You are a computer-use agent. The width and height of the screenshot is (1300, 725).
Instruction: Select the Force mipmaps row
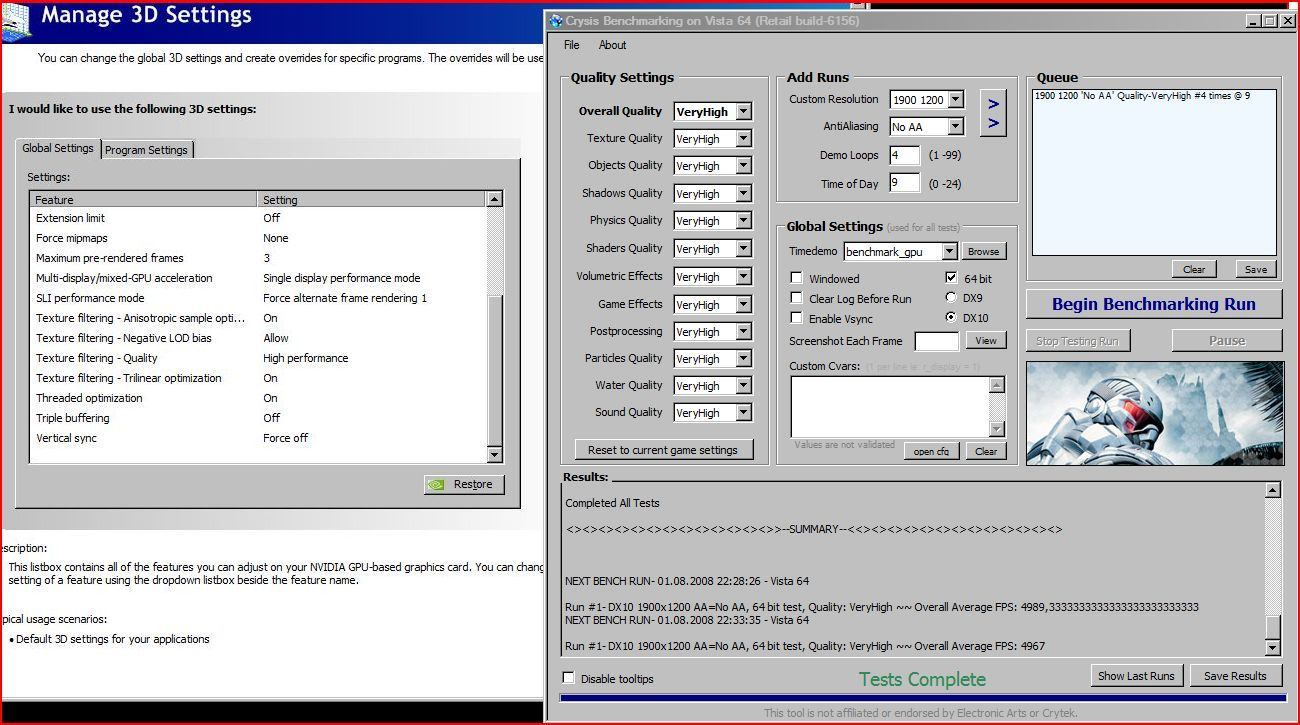(258, 238)
